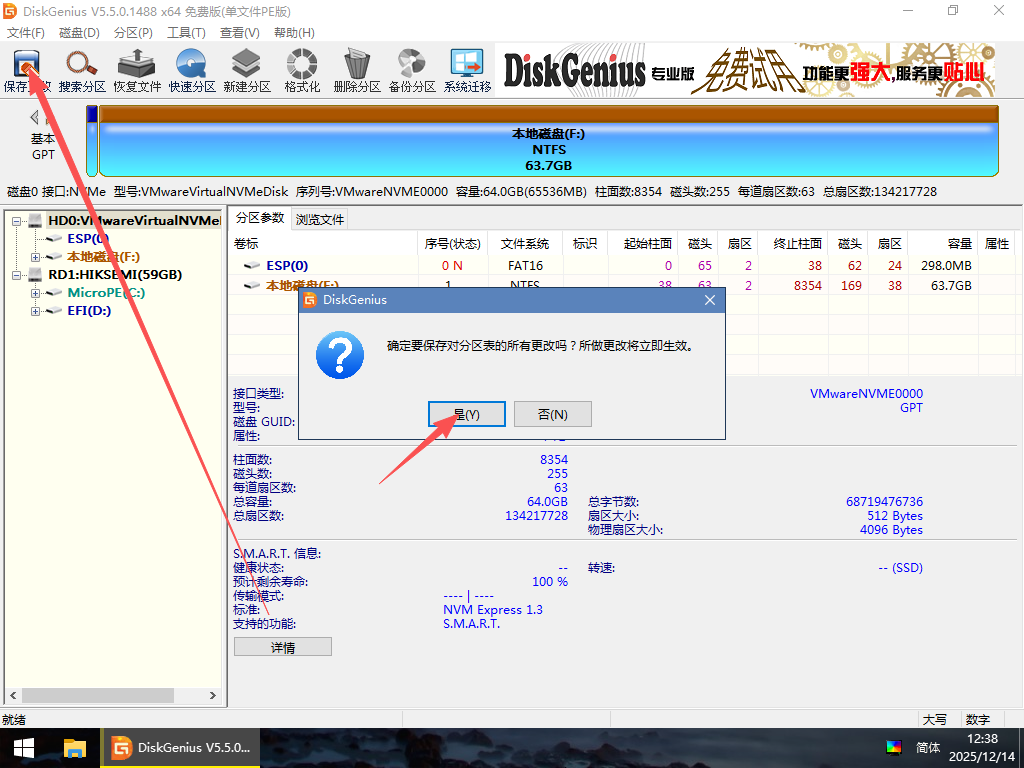The image size is (1024, 768).
Task: Select the local disk F: partition bar
Action: (x=548, y=150)
